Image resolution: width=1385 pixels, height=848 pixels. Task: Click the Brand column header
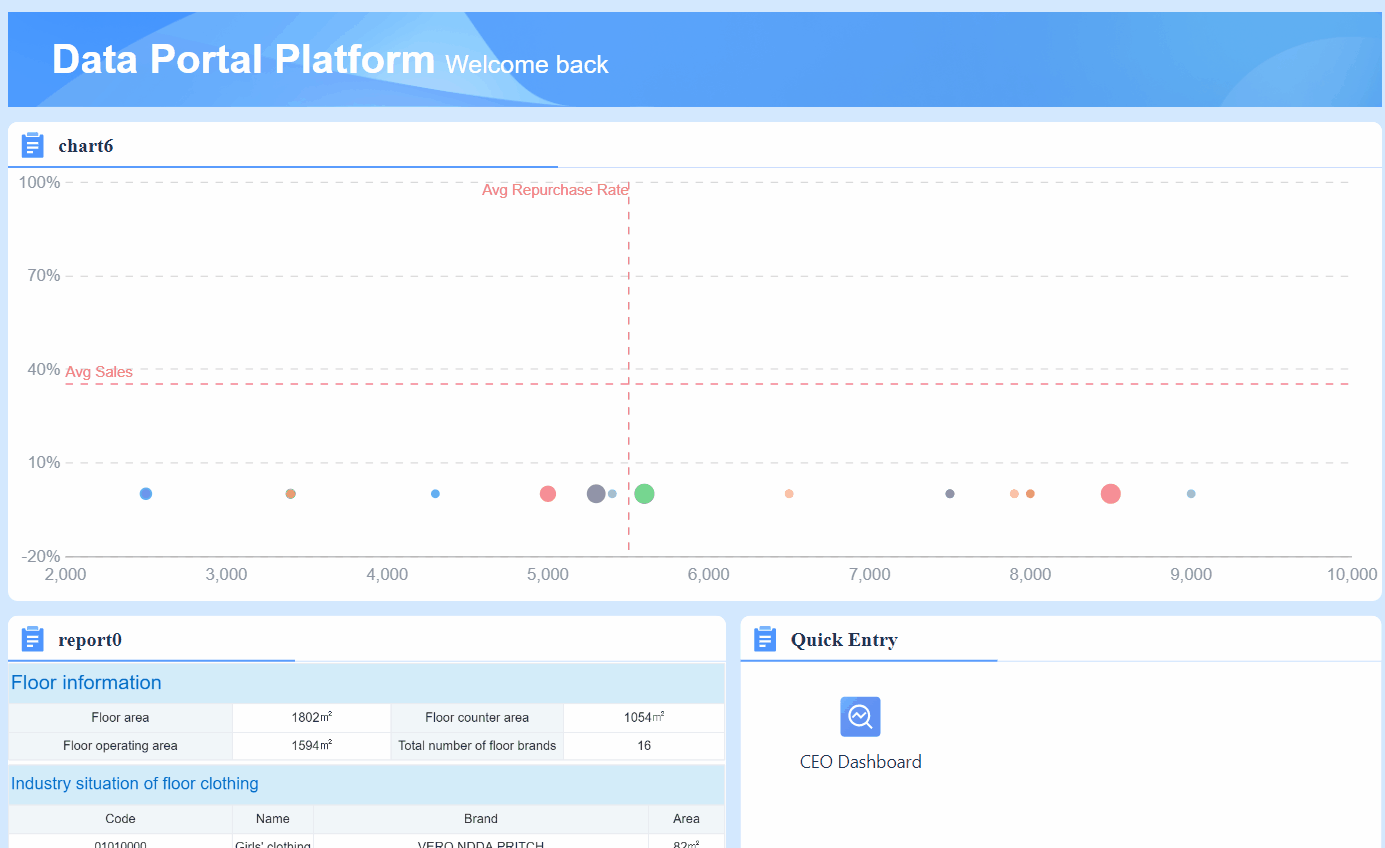[481, 818]
